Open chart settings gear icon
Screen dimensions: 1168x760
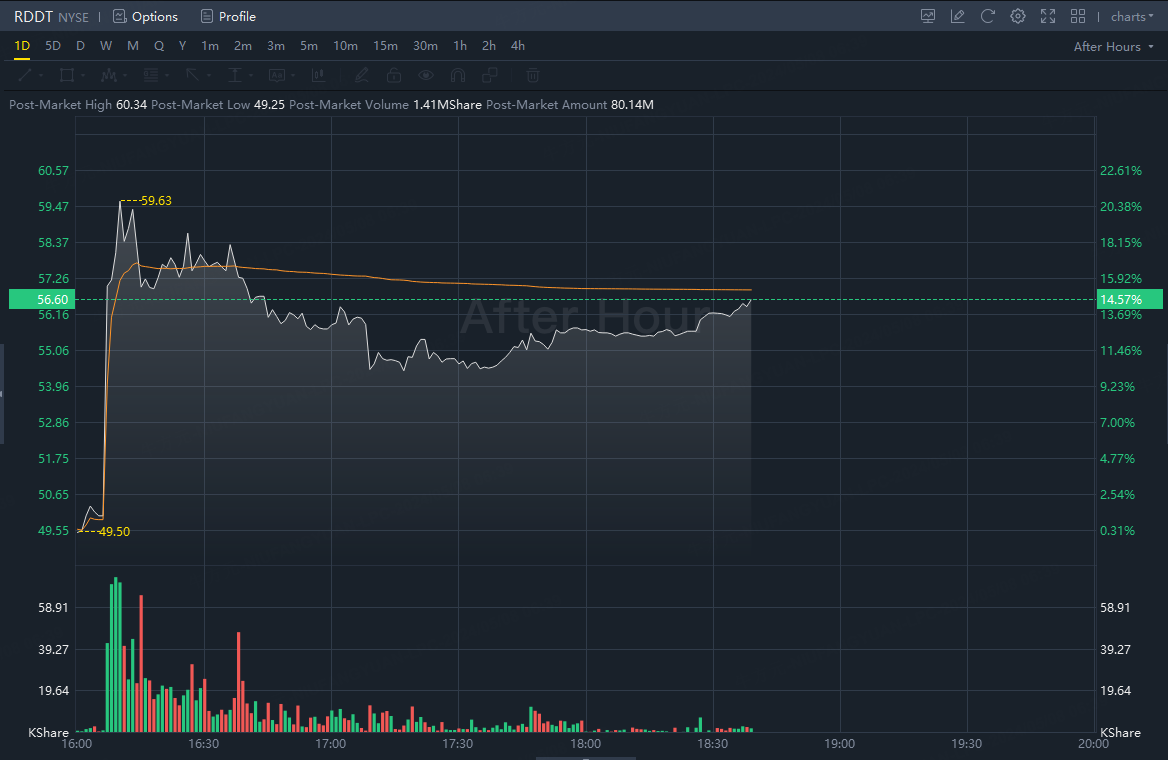(x=1018, y=16)
